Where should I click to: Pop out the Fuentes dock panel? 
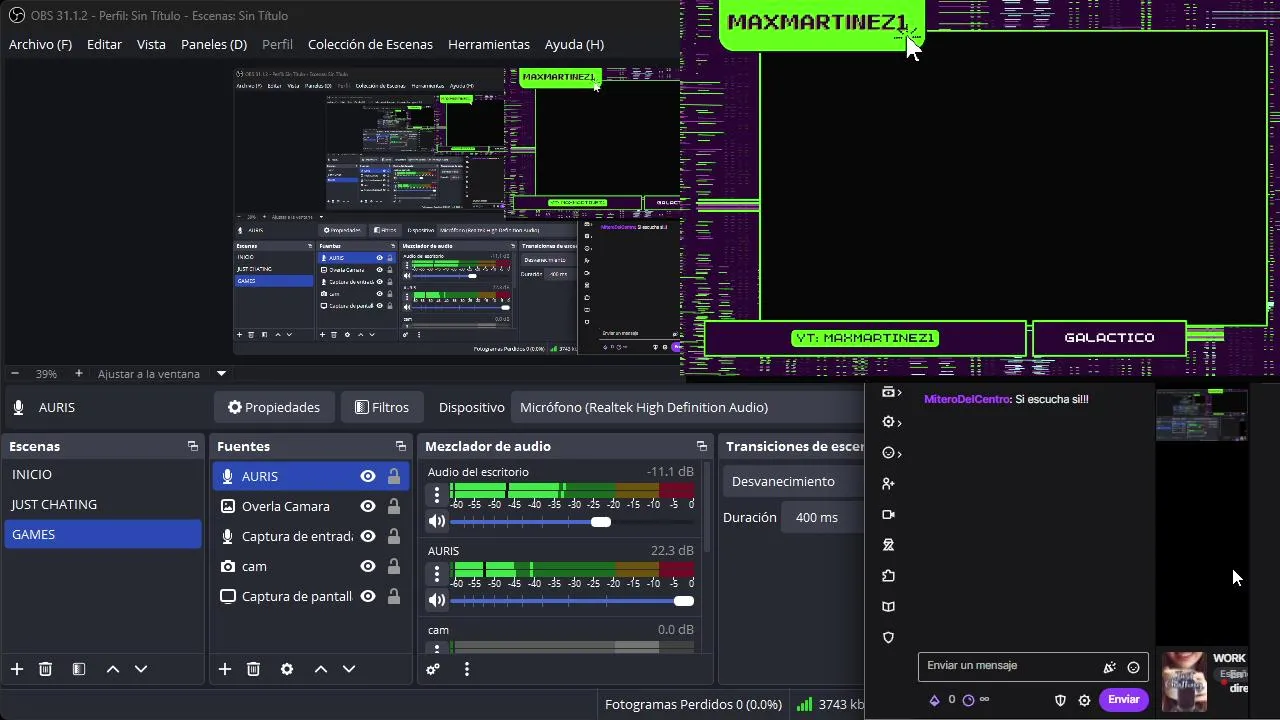(401, 446)
